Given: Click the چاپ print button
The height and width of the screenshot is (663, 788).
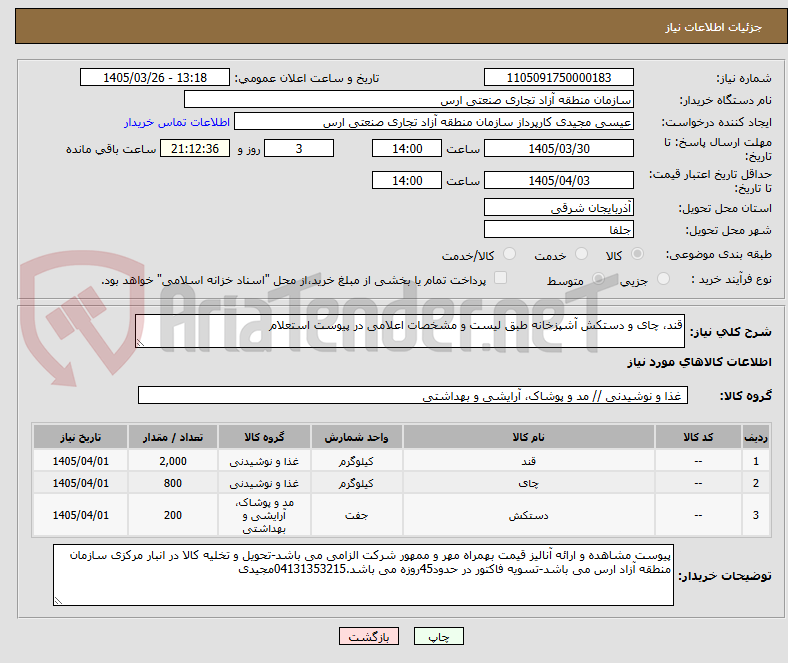Looking at the screenshot, I should 438,636.
